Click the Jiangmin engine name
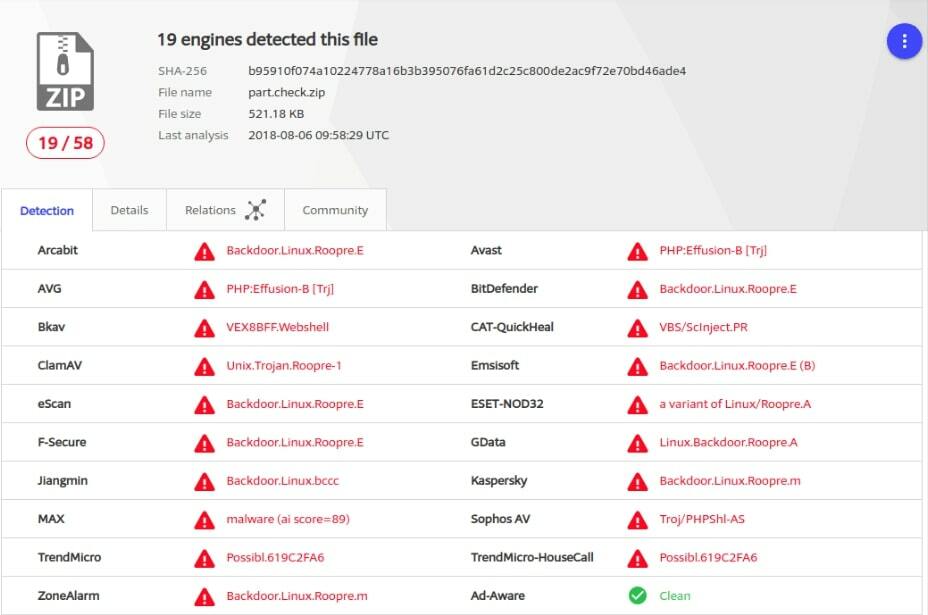This screenshot has height=615, width=928. click(63, 481)
